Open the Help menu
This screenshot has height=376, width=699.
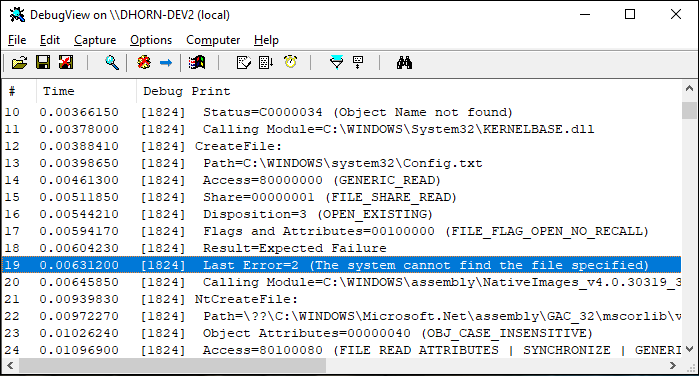pos(266,40)
